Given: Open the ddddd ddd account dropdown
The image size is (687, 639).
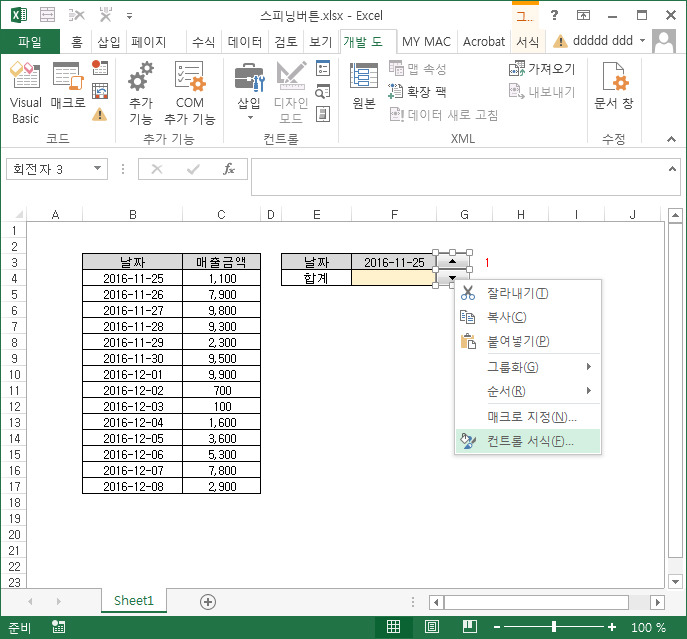Looking at the screenshot, I should pyautogui.click(x=642, y=41).
